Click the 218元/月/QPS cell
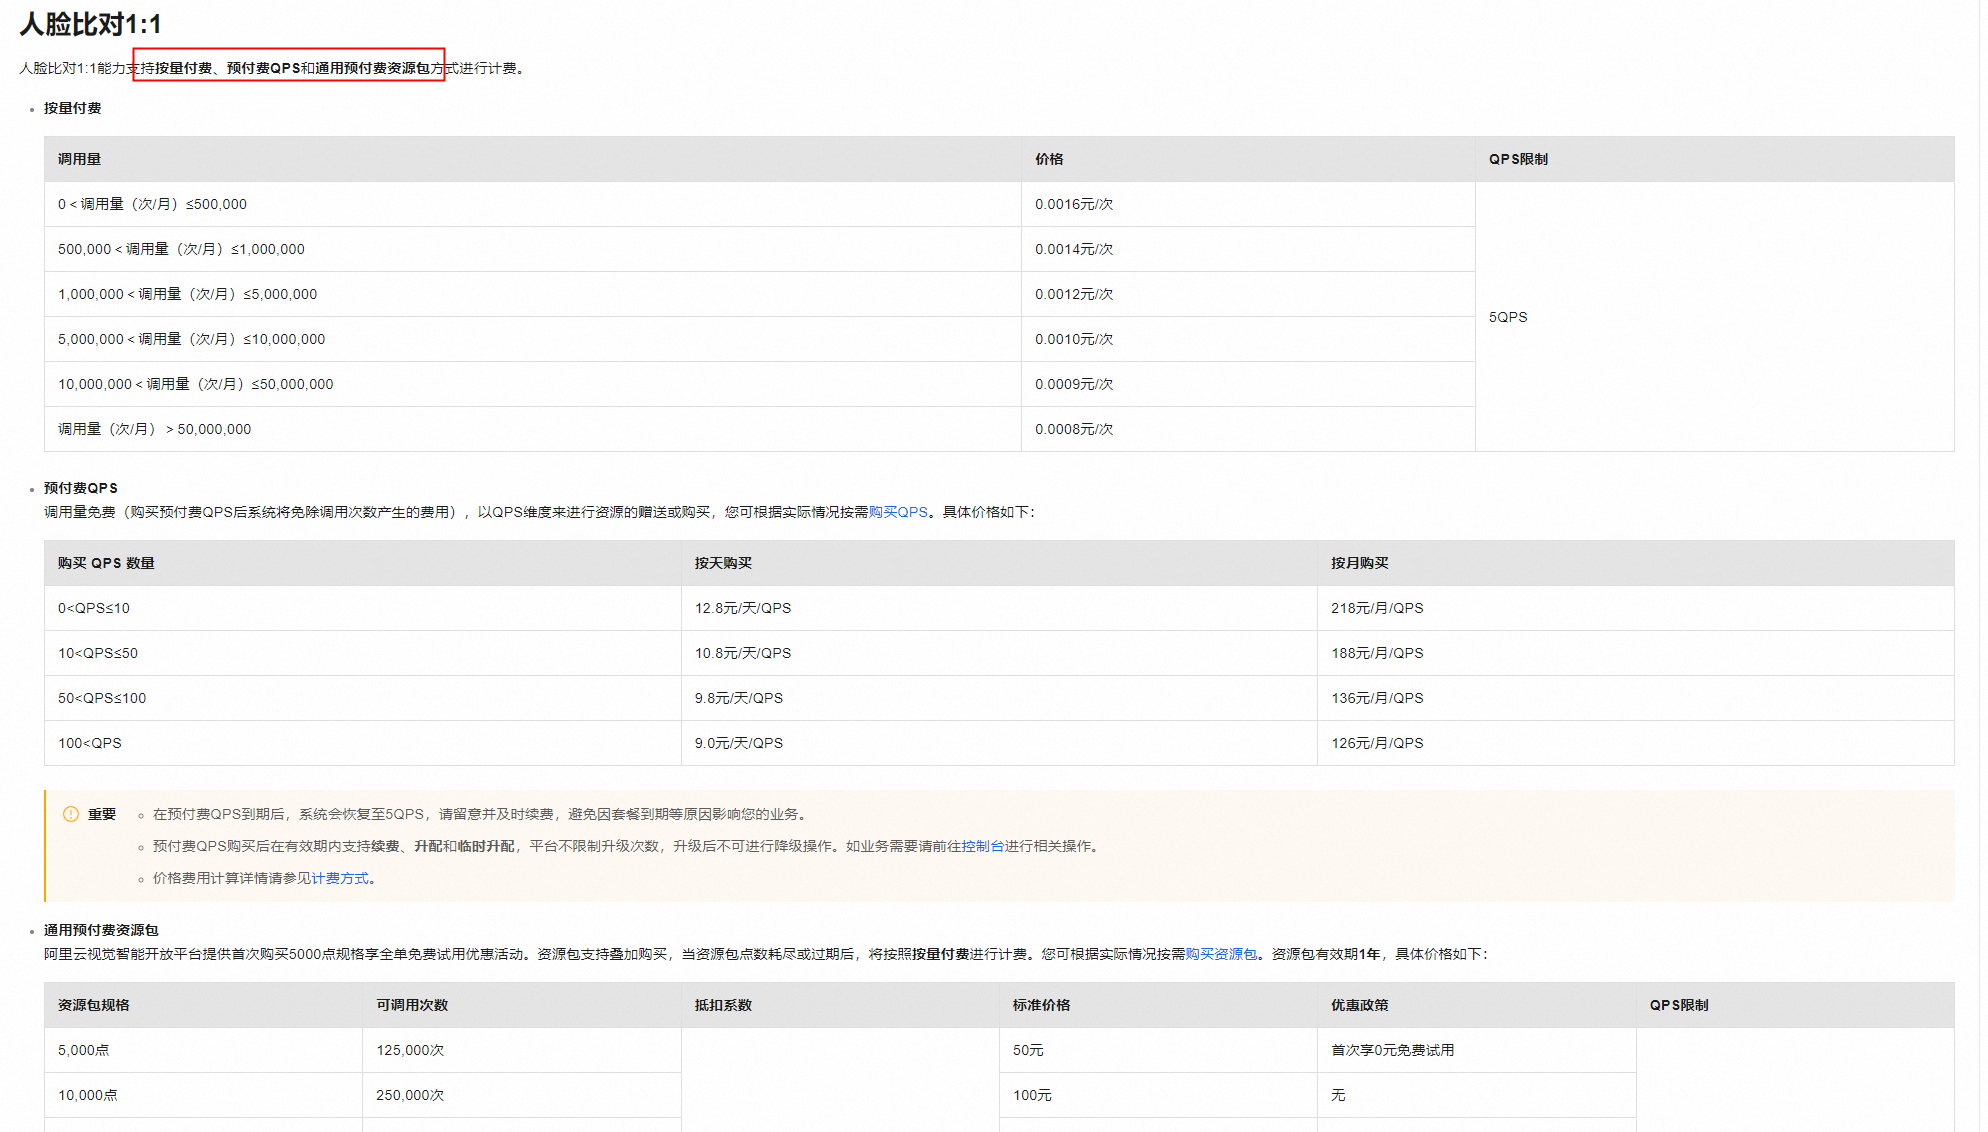This screenshot has height=1132, width=1988. click(1636, 608)
